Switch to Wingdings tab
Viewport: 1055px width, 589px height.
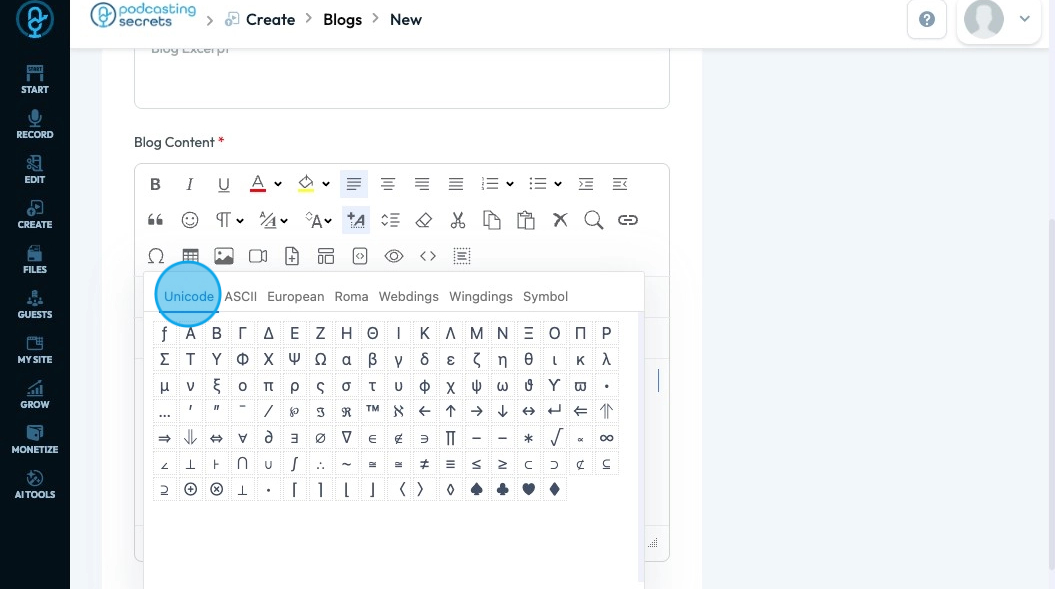481,296
